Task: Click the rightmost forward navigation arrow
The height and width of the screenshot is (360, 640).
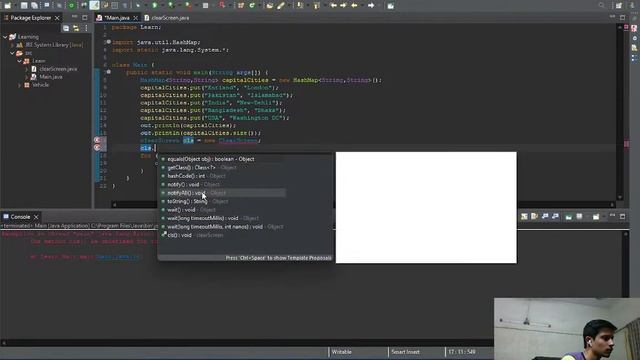Action: click(371, 5)
